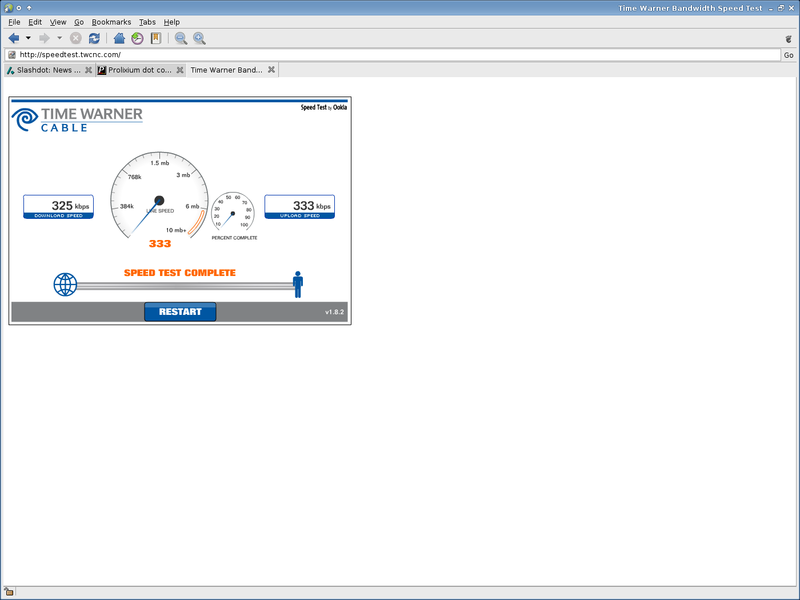Zoom in with the plus magnifier
Viewport: 800px width, 600px height.
click(199, 38)
